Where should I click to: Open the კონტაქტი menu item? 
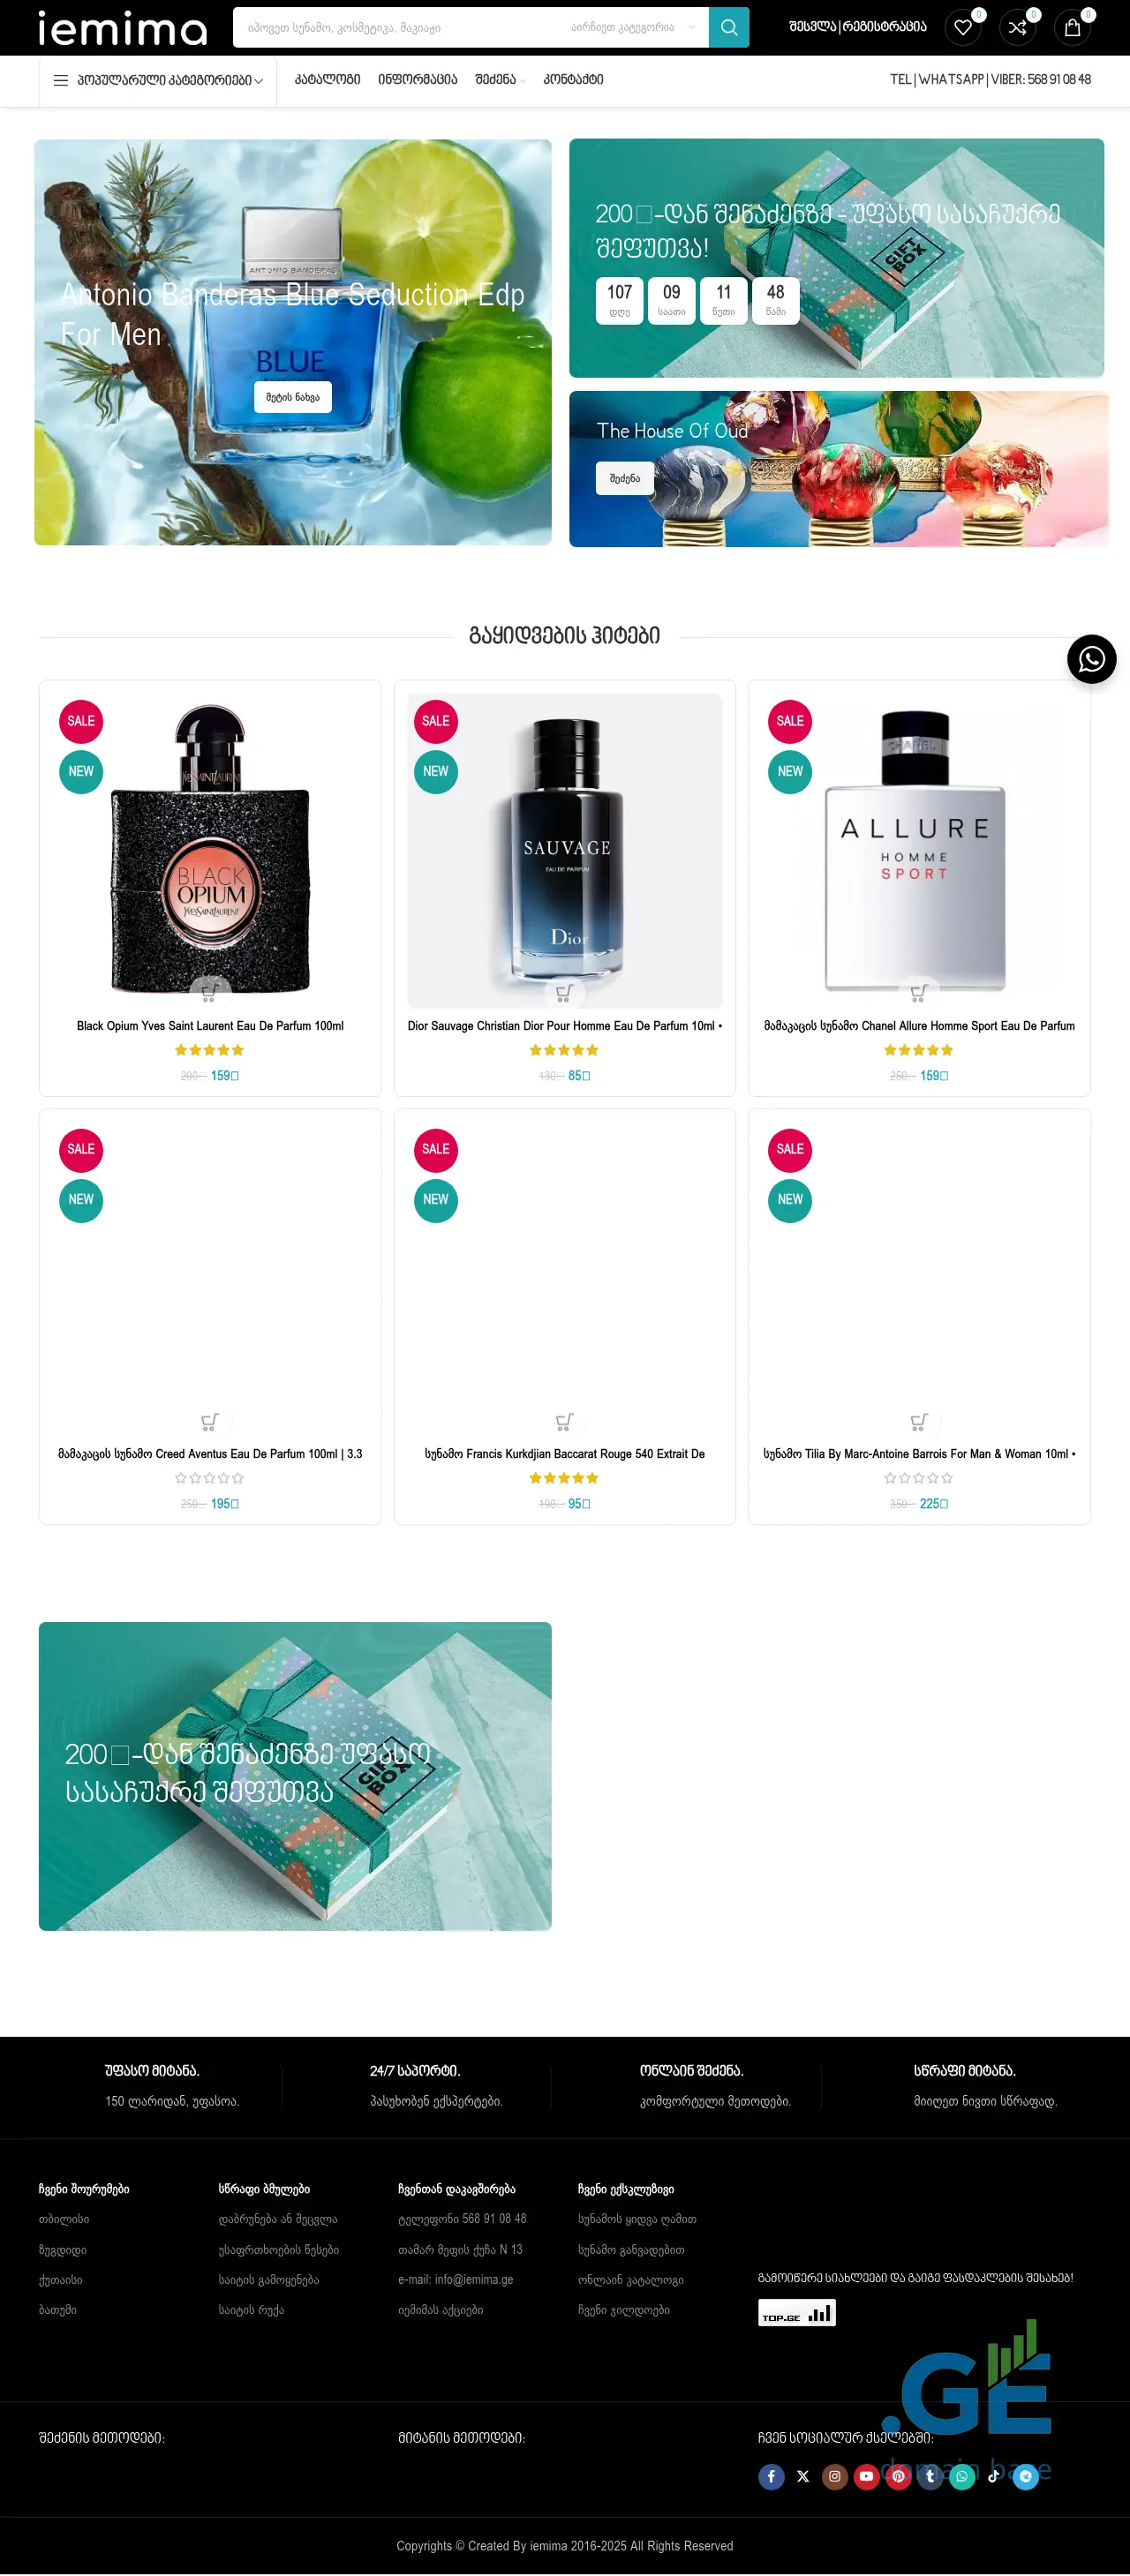[x=573, y=80]
